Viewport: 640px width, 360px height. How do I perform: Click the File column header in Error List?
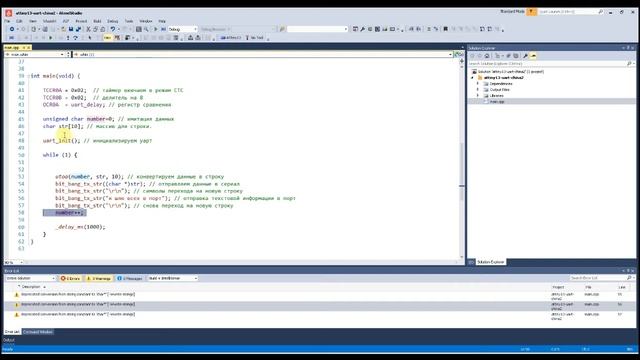click(x=588, y=287)
